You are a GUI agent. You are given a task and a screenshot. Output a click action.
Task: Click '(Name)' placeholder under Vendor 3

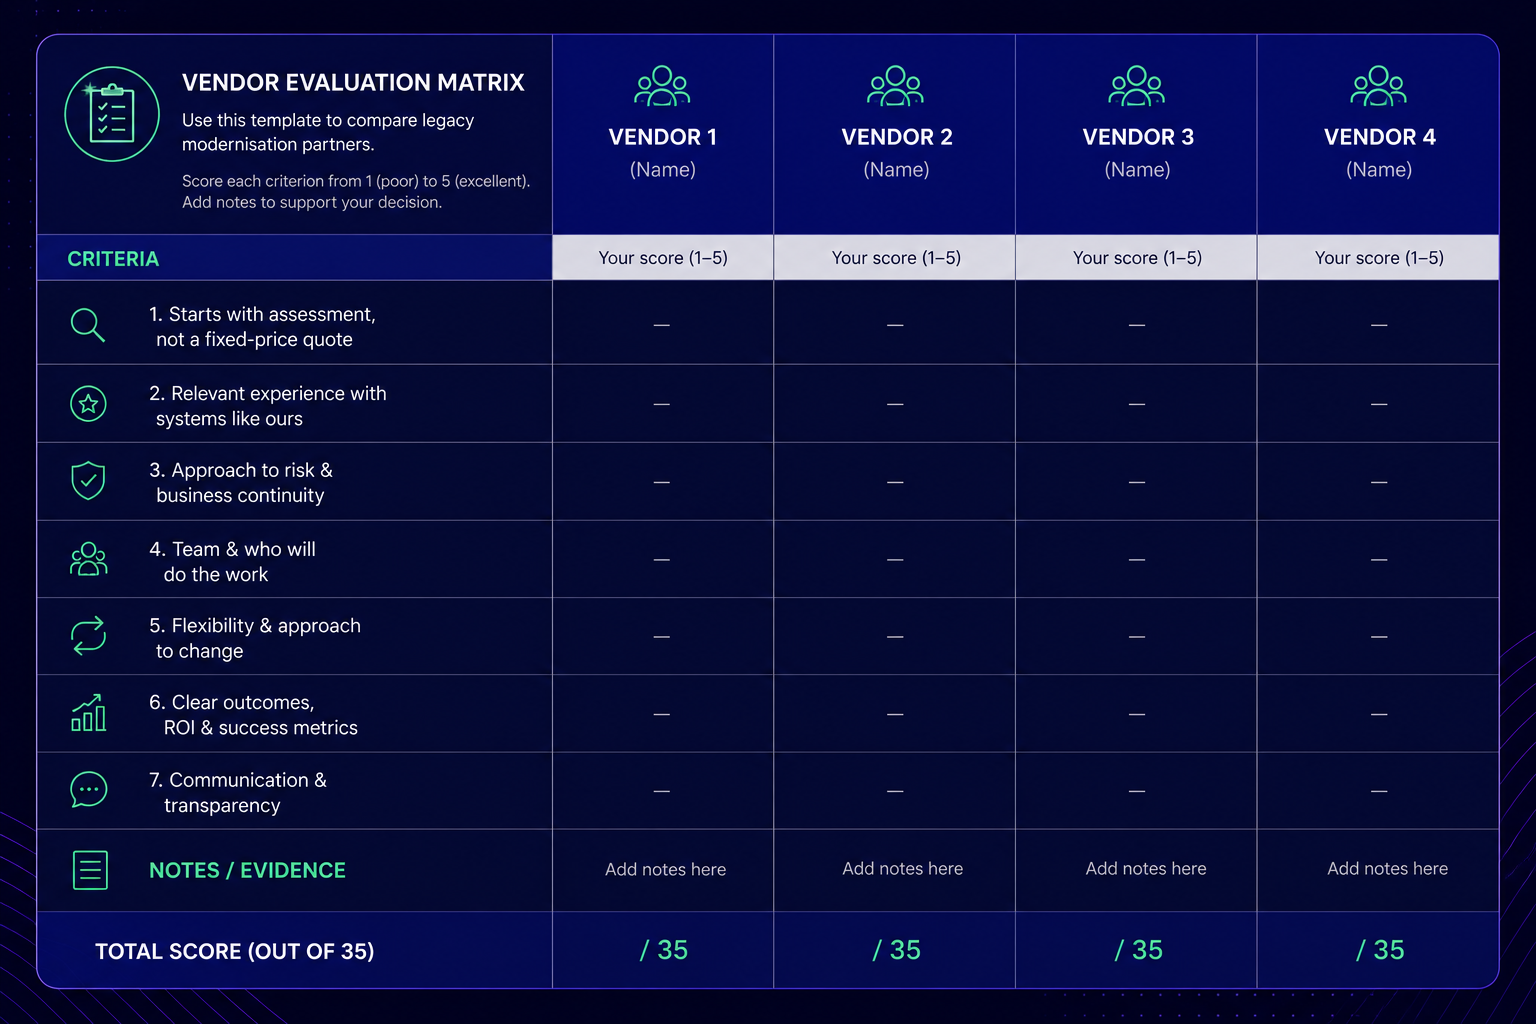(1138, 170)
